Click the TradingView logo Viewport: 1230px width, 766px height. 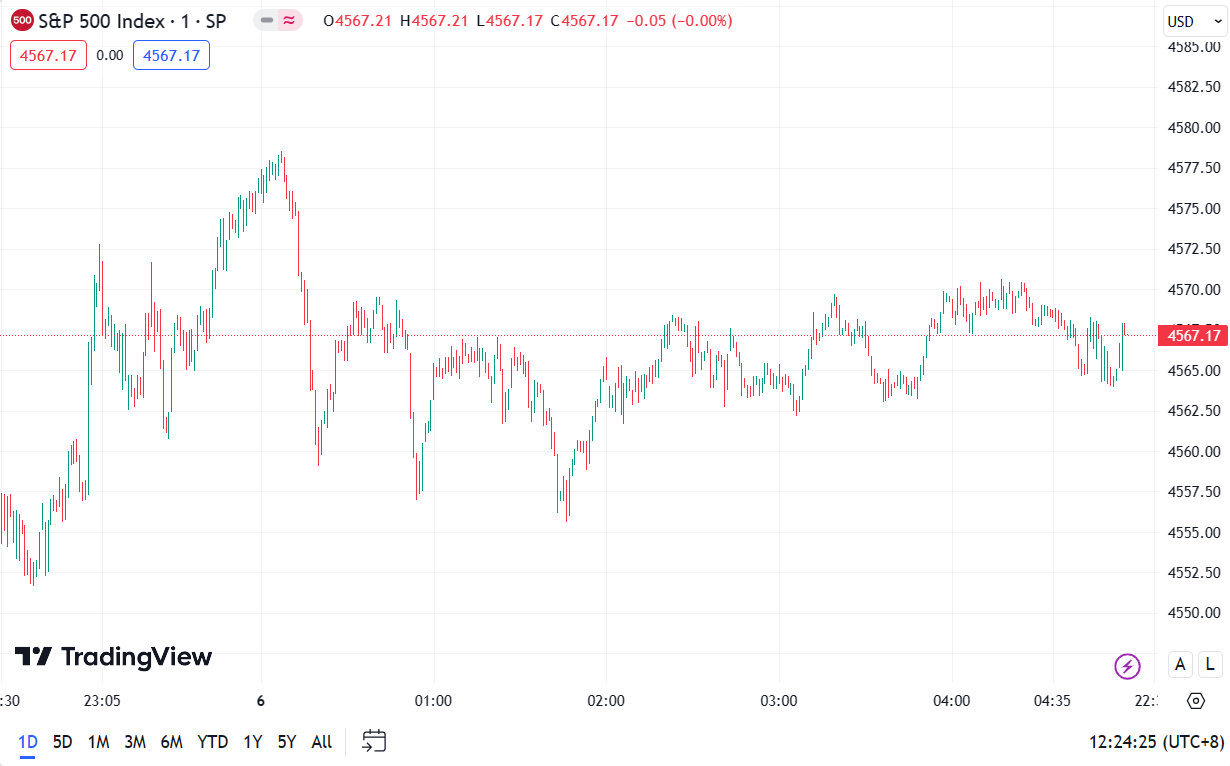[113, 657]
